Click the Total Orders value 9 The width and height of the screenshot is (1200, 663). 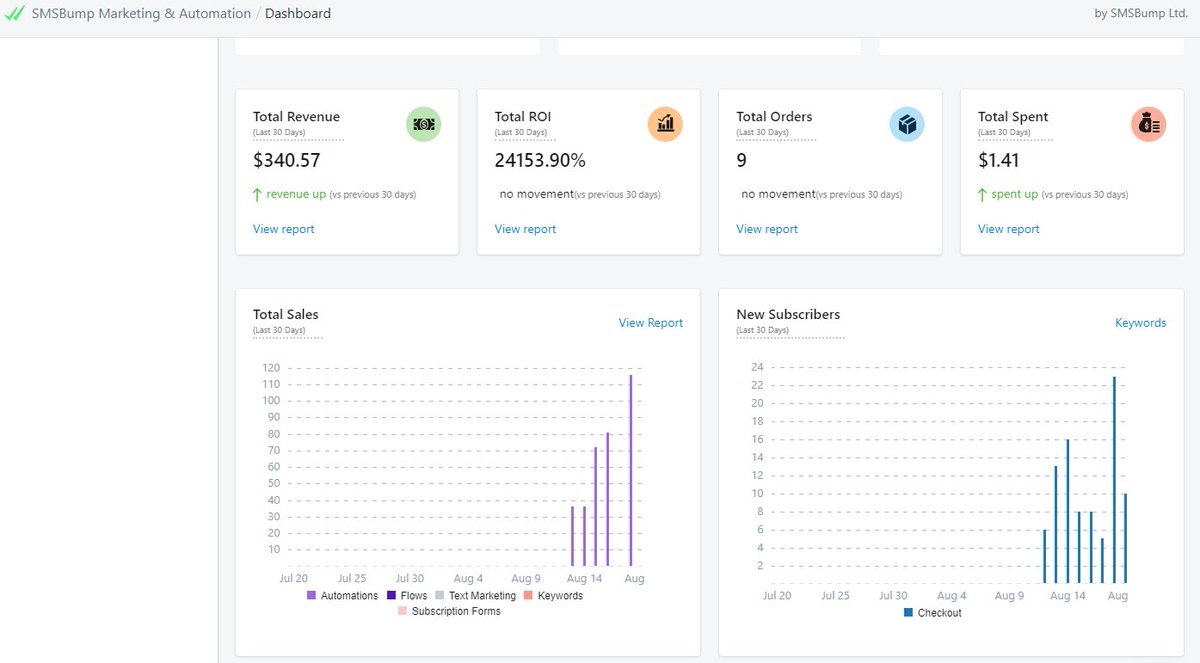(742, 160)
